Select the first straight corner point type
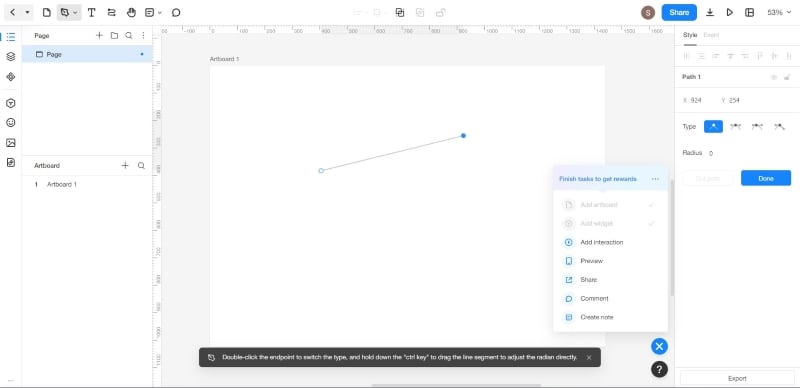 (x=713, y=127)
